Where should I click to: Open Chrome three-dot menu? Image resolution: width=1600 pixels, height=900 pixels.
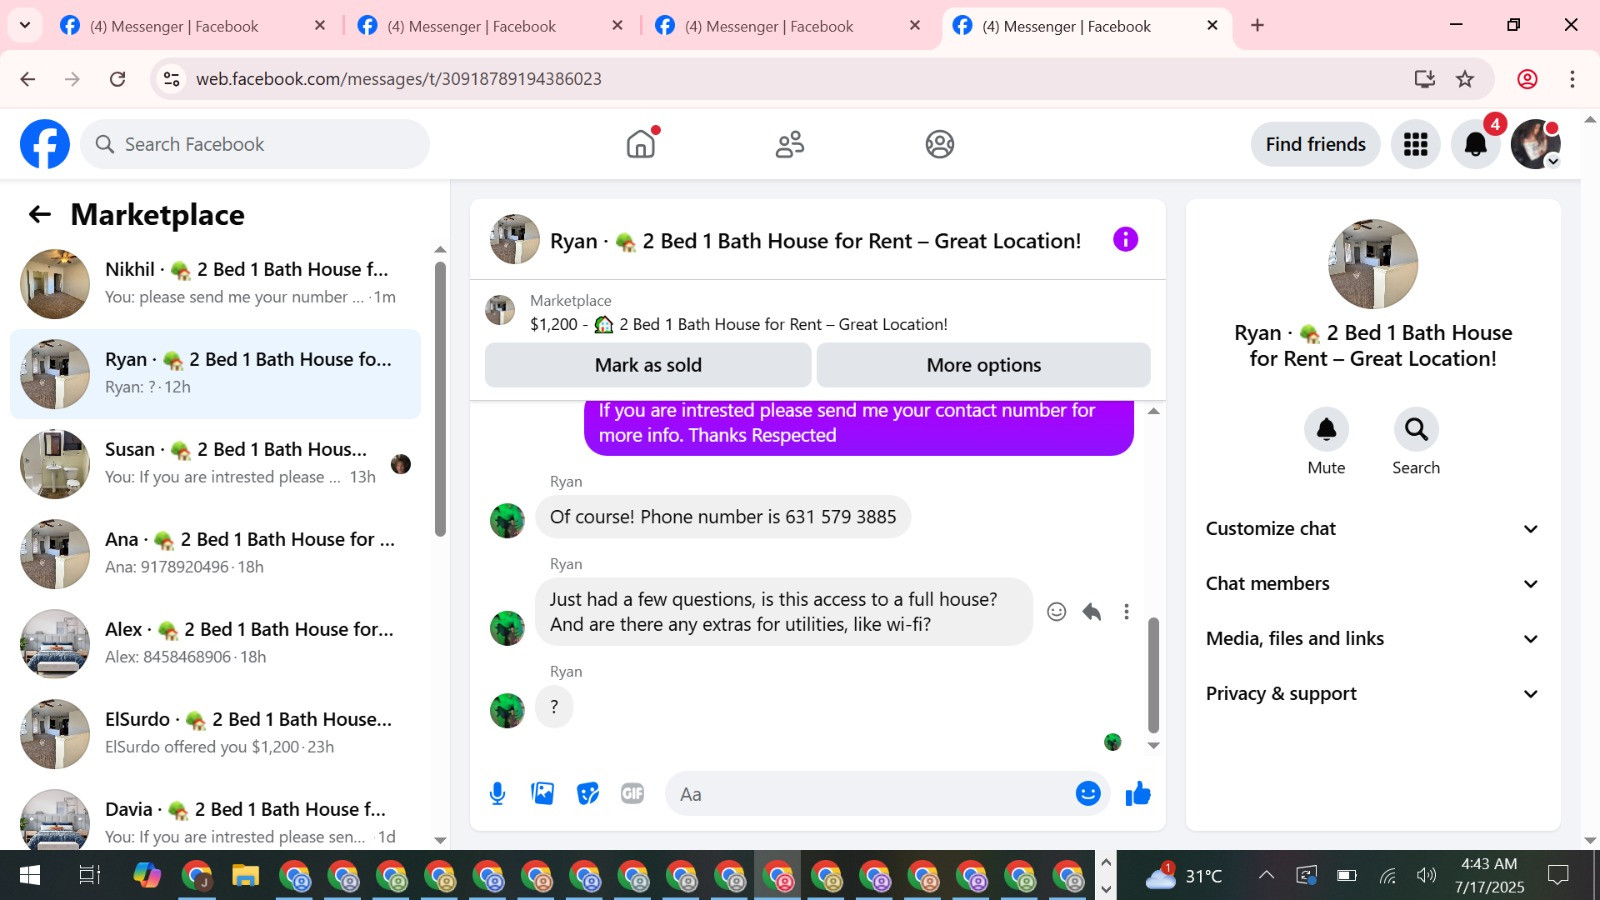click(x=1572, y=79)
